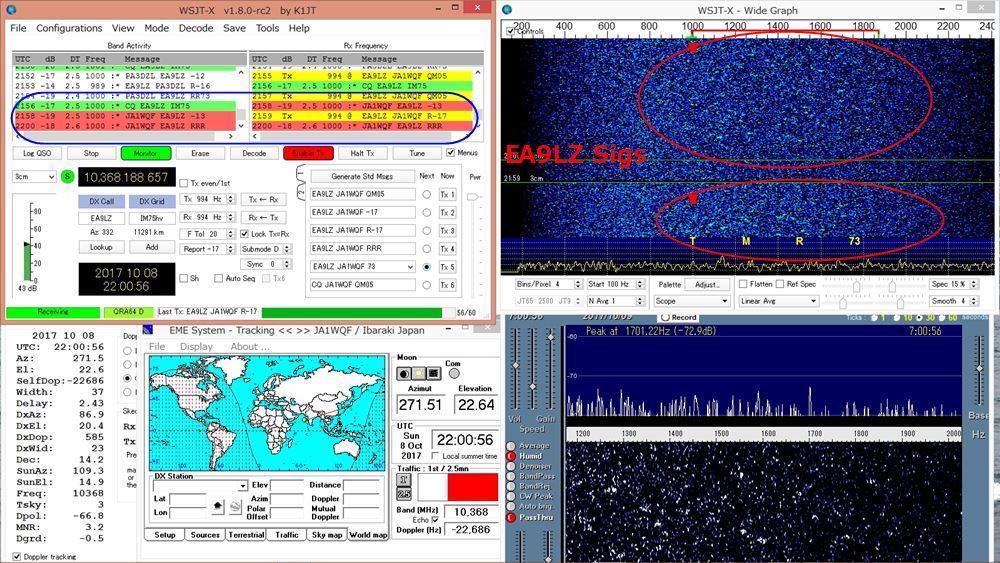
Task: Uncheck the Menus checkbox
Action: pos(451,153)
